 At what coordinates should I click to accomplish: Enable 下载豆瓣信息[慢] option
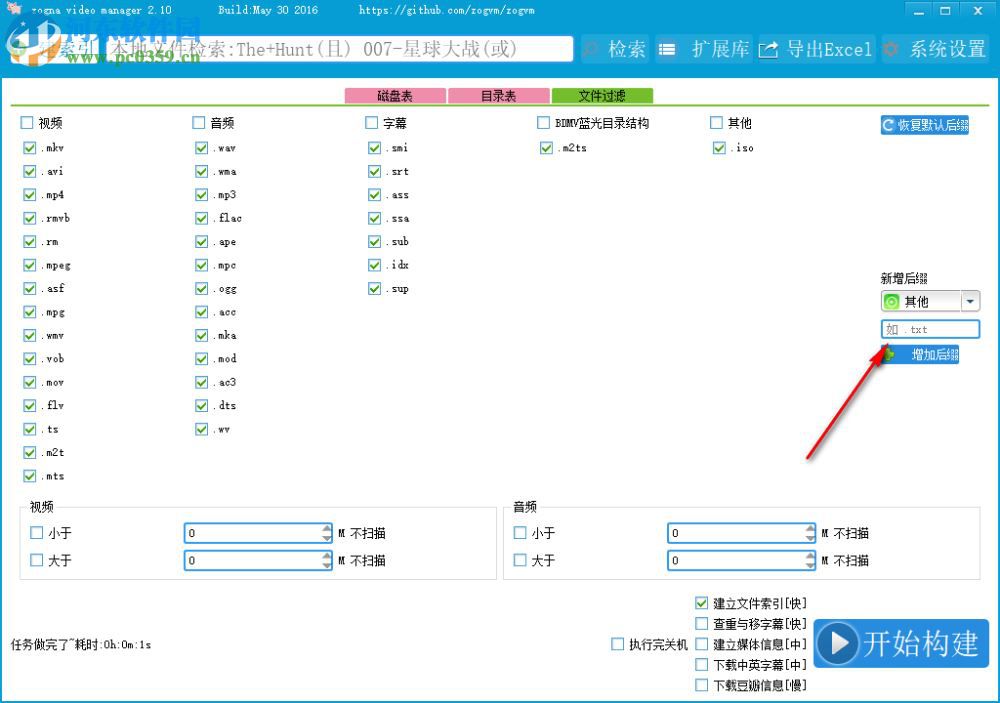[x=702, y=685]
